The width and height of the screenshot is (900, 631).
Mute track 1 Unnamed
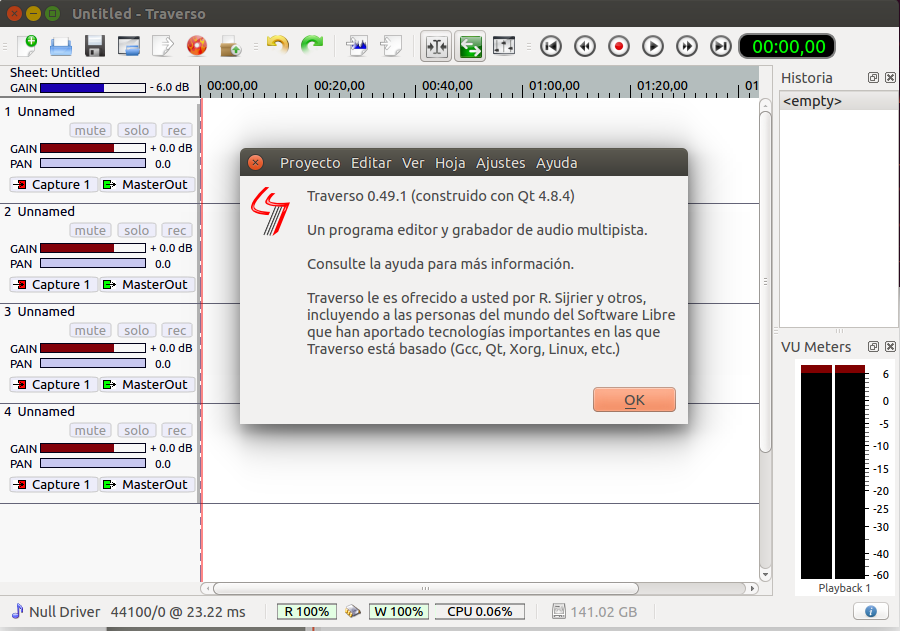tap(90, 130)
